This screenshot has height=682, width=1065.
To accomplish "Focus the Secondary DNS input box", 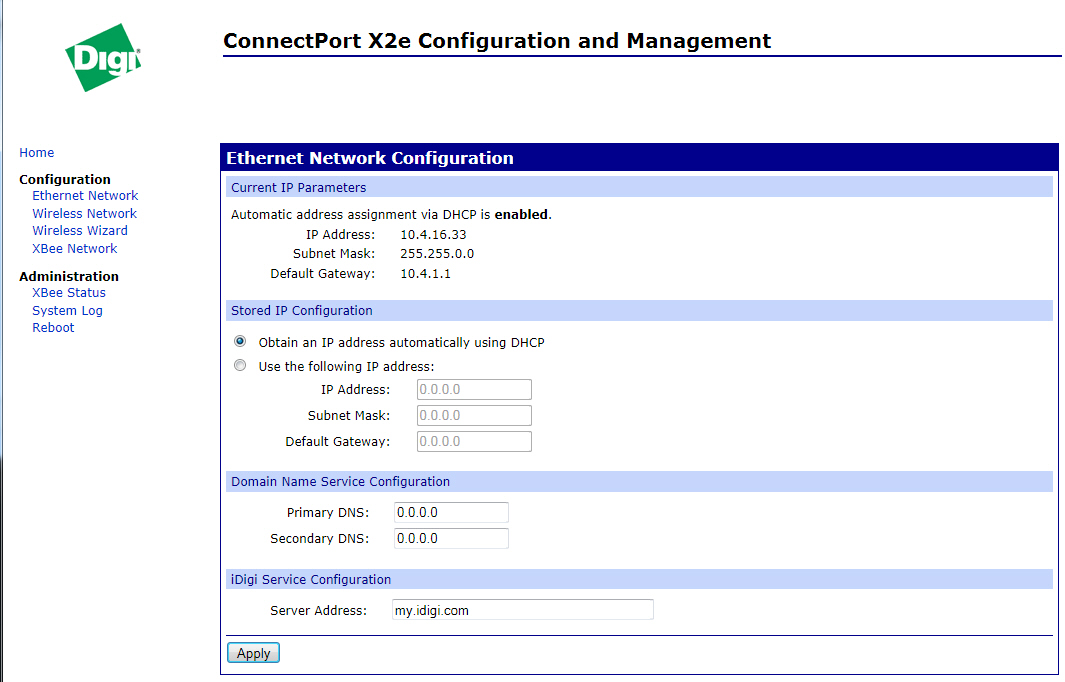I will [451, 539].
